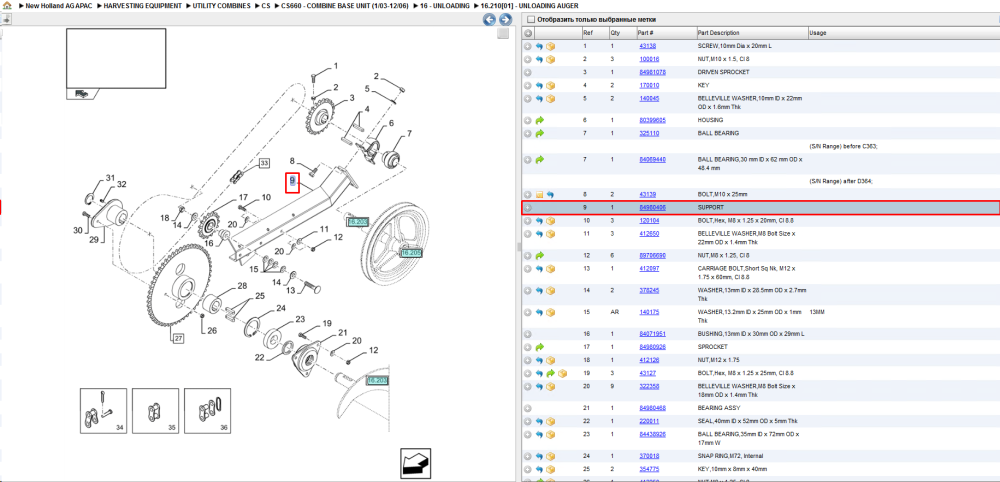Expand the plus button for DRIVEN SPROCKET row
This screenshot has width=1000, height=482.
[528, 72]
